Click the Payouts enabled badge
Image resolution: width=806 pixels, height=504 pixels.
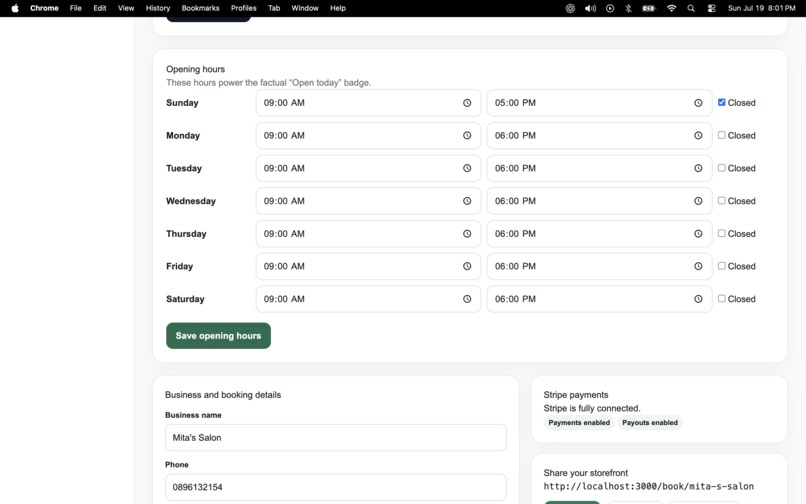click(650, 423)
